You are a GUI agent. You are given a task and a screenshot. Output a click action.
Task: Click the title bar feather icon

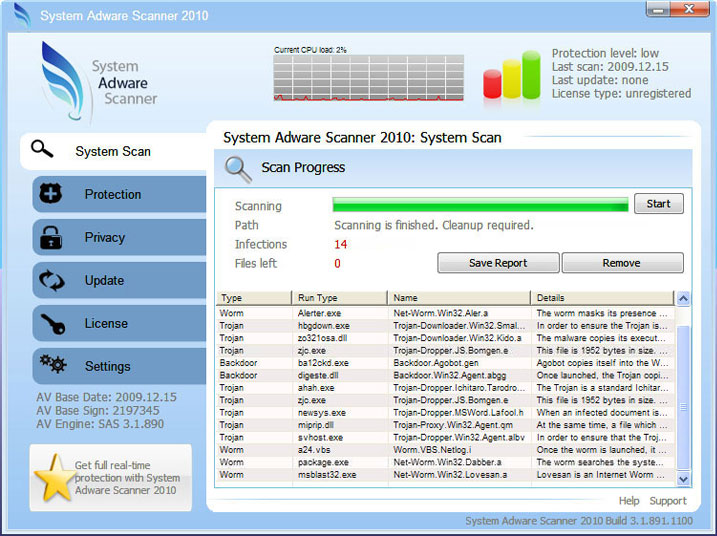[x=22, y=16]
